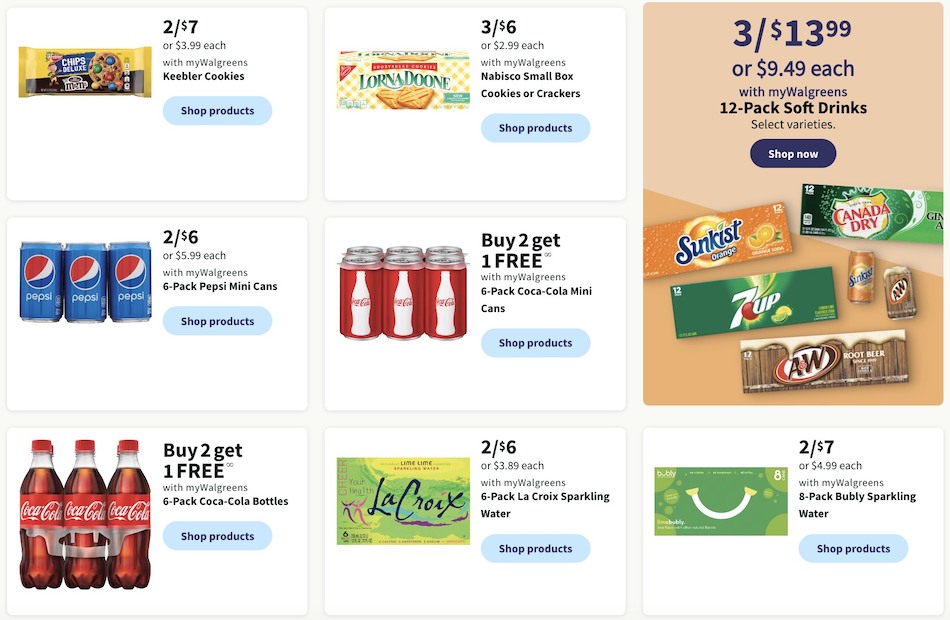Click Shop products for Coca-Cola Mini Cans
The image size is (950, 620).
pyautogui.click(x=535, y=342)
